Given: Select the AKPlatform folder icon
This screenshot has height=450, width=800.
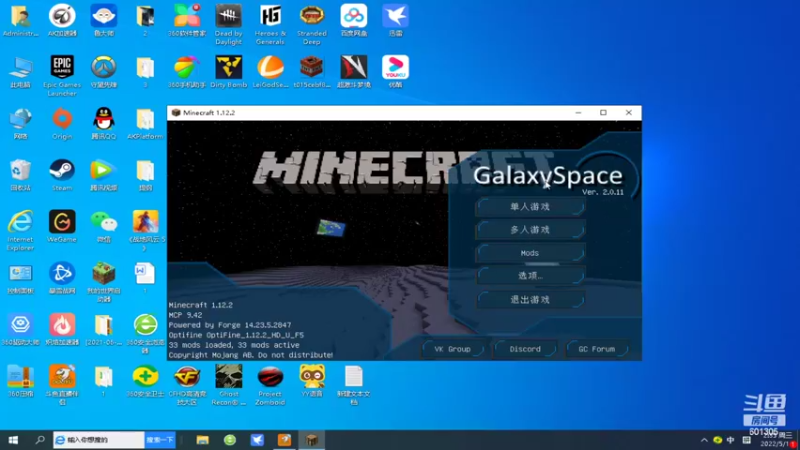Looking at the screenshot, I should point(145,123).
